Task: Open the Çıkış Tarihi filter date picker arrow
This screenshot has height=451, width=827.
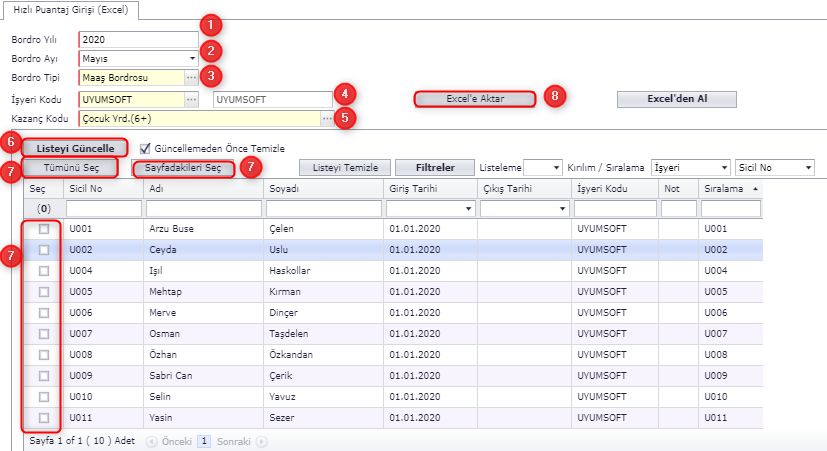Action: click(565, 208)
